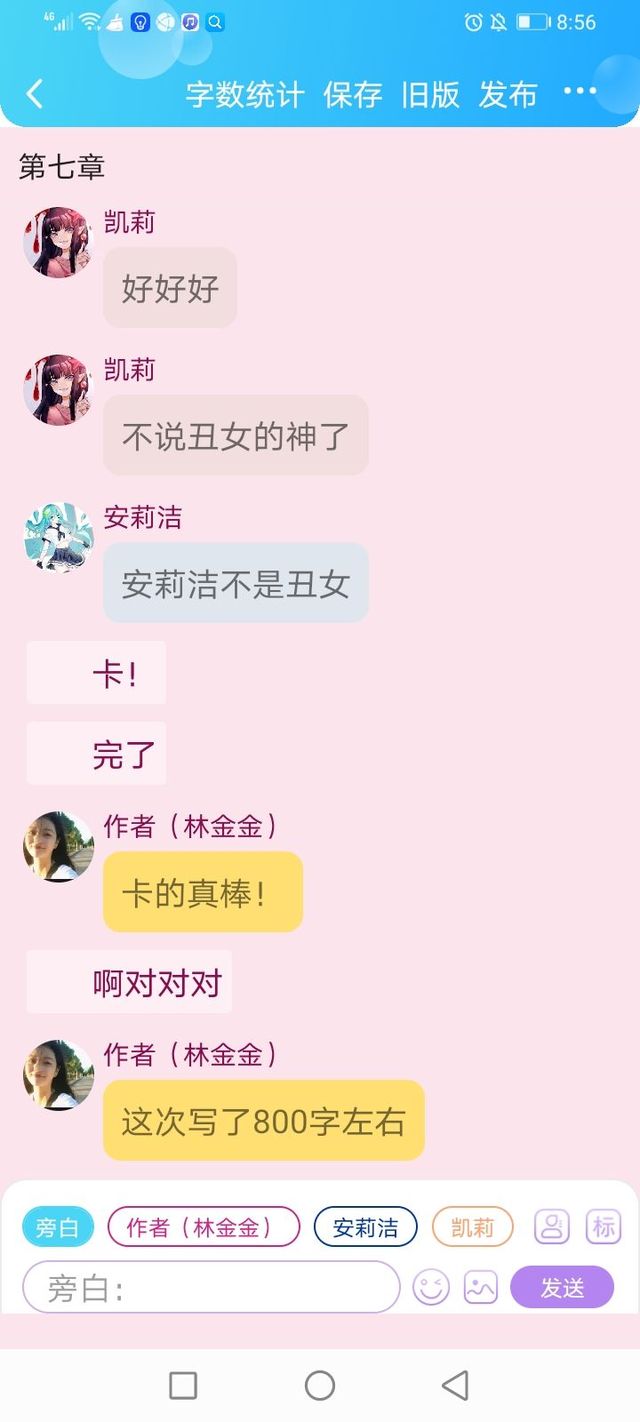Select the 旁白 narrator role chip
640x1422 pixels.
[58, 1227]
